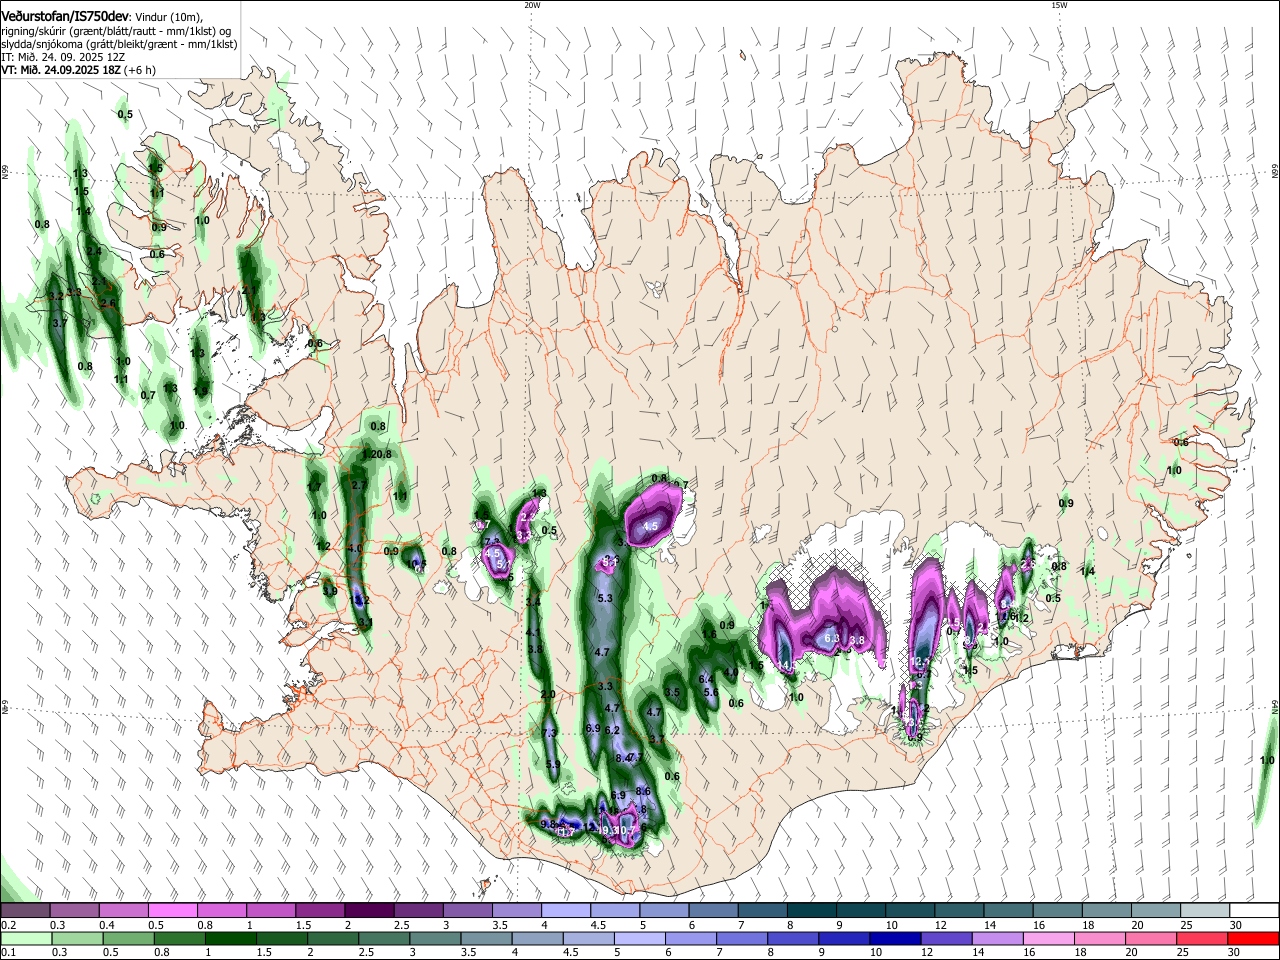Select the bright red rain swatch above label 30

point(1253,938)
